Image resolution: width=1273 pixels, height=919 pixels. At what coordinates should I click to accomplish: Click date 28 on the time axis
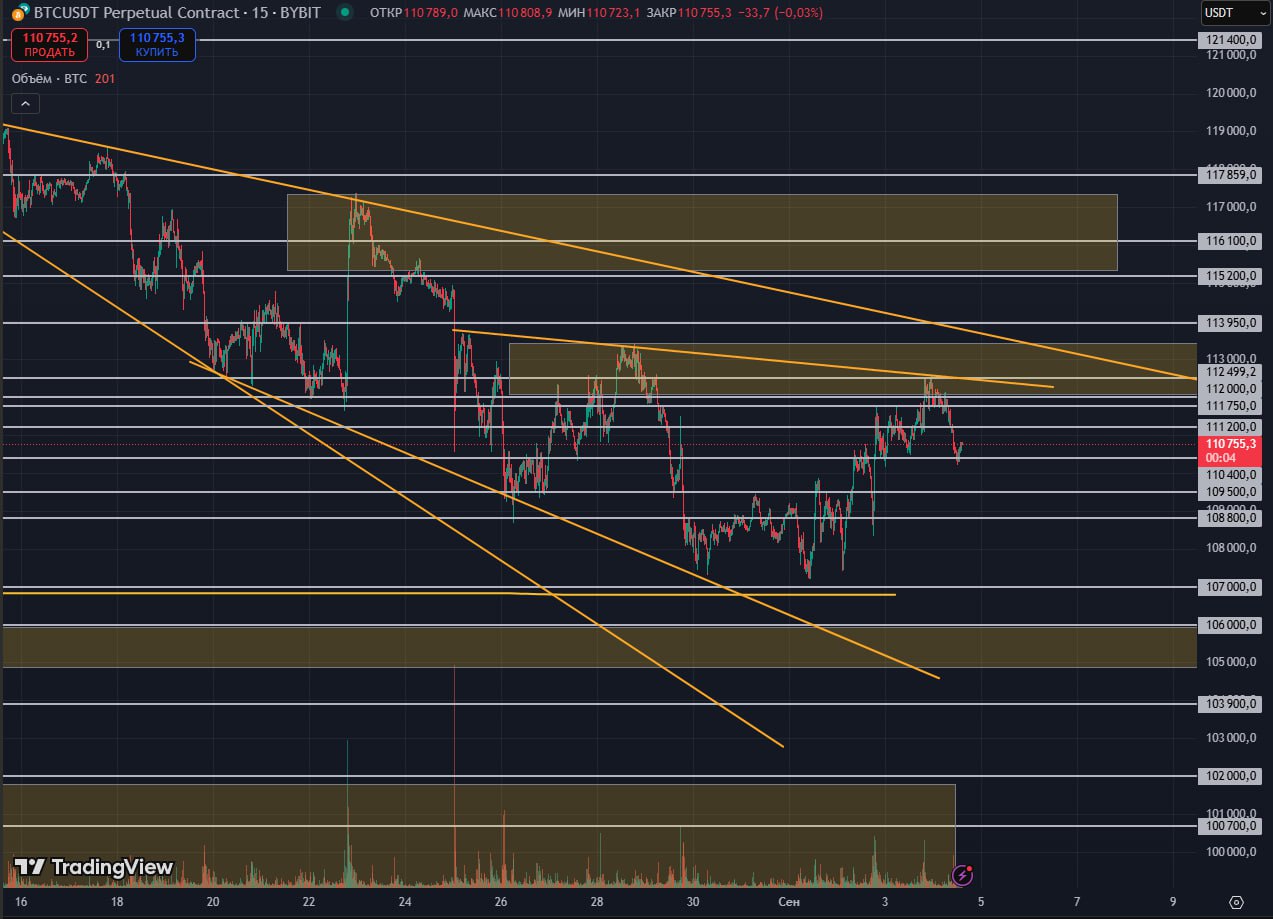(x=597, y=902)
